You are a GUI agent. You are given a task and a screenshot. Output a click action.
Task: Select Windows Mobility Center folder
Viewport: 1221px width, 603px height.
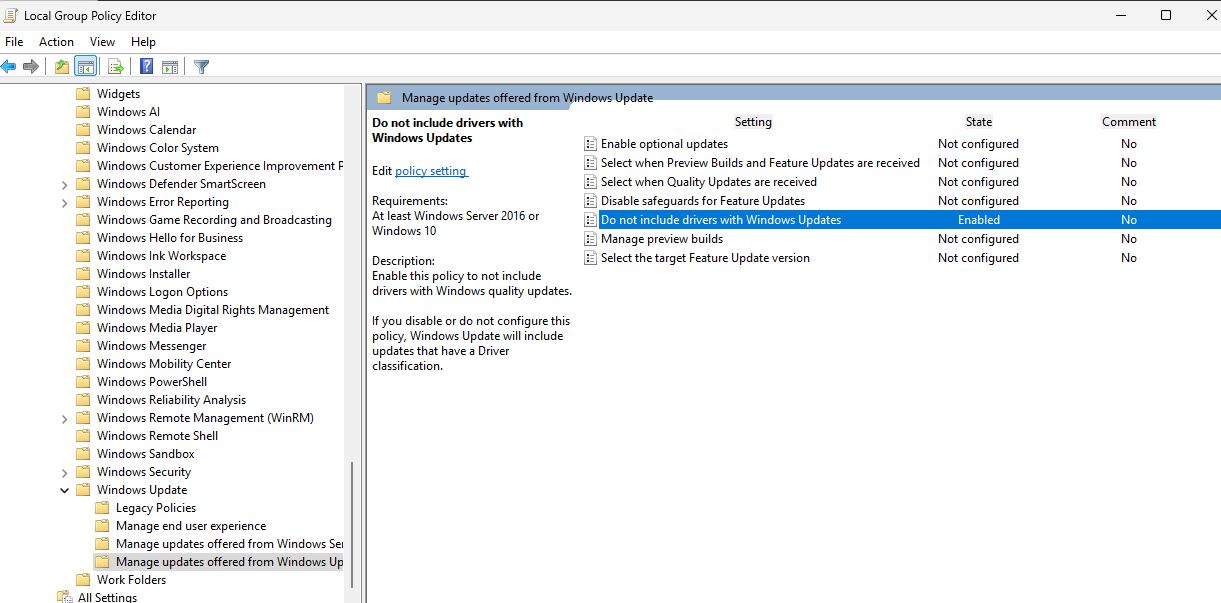tap(164, 364)
